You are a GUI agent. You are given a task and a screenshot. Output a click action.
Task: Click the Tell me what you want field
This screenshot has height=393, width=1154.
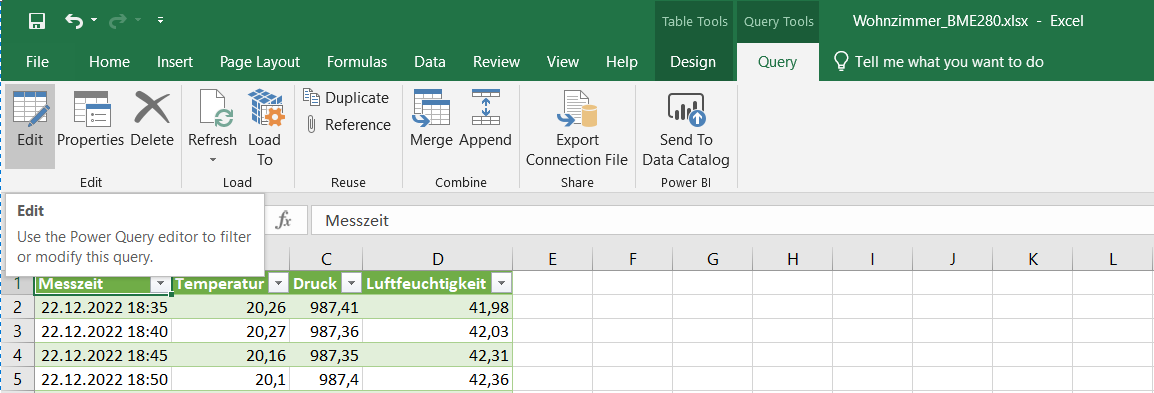[949, 62]
